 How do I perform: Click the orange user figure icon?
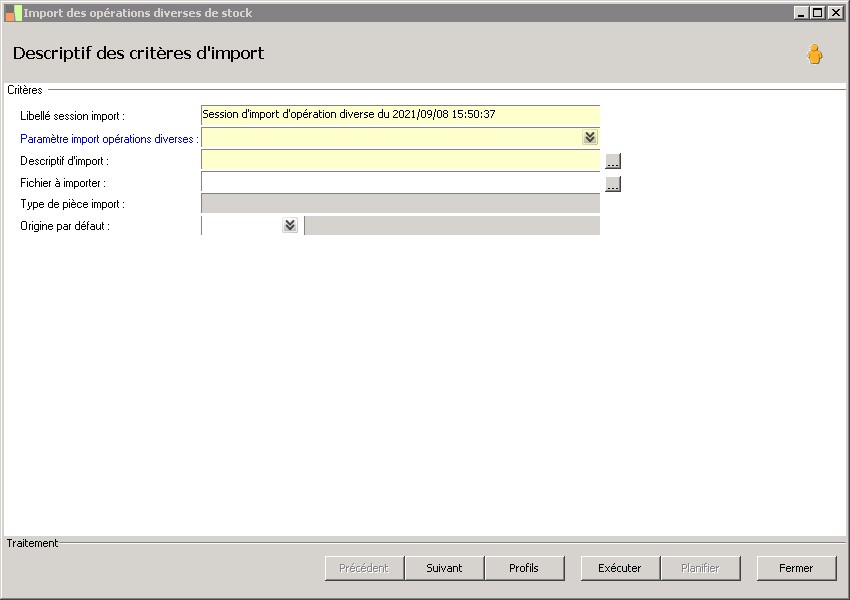pos(814,54)
